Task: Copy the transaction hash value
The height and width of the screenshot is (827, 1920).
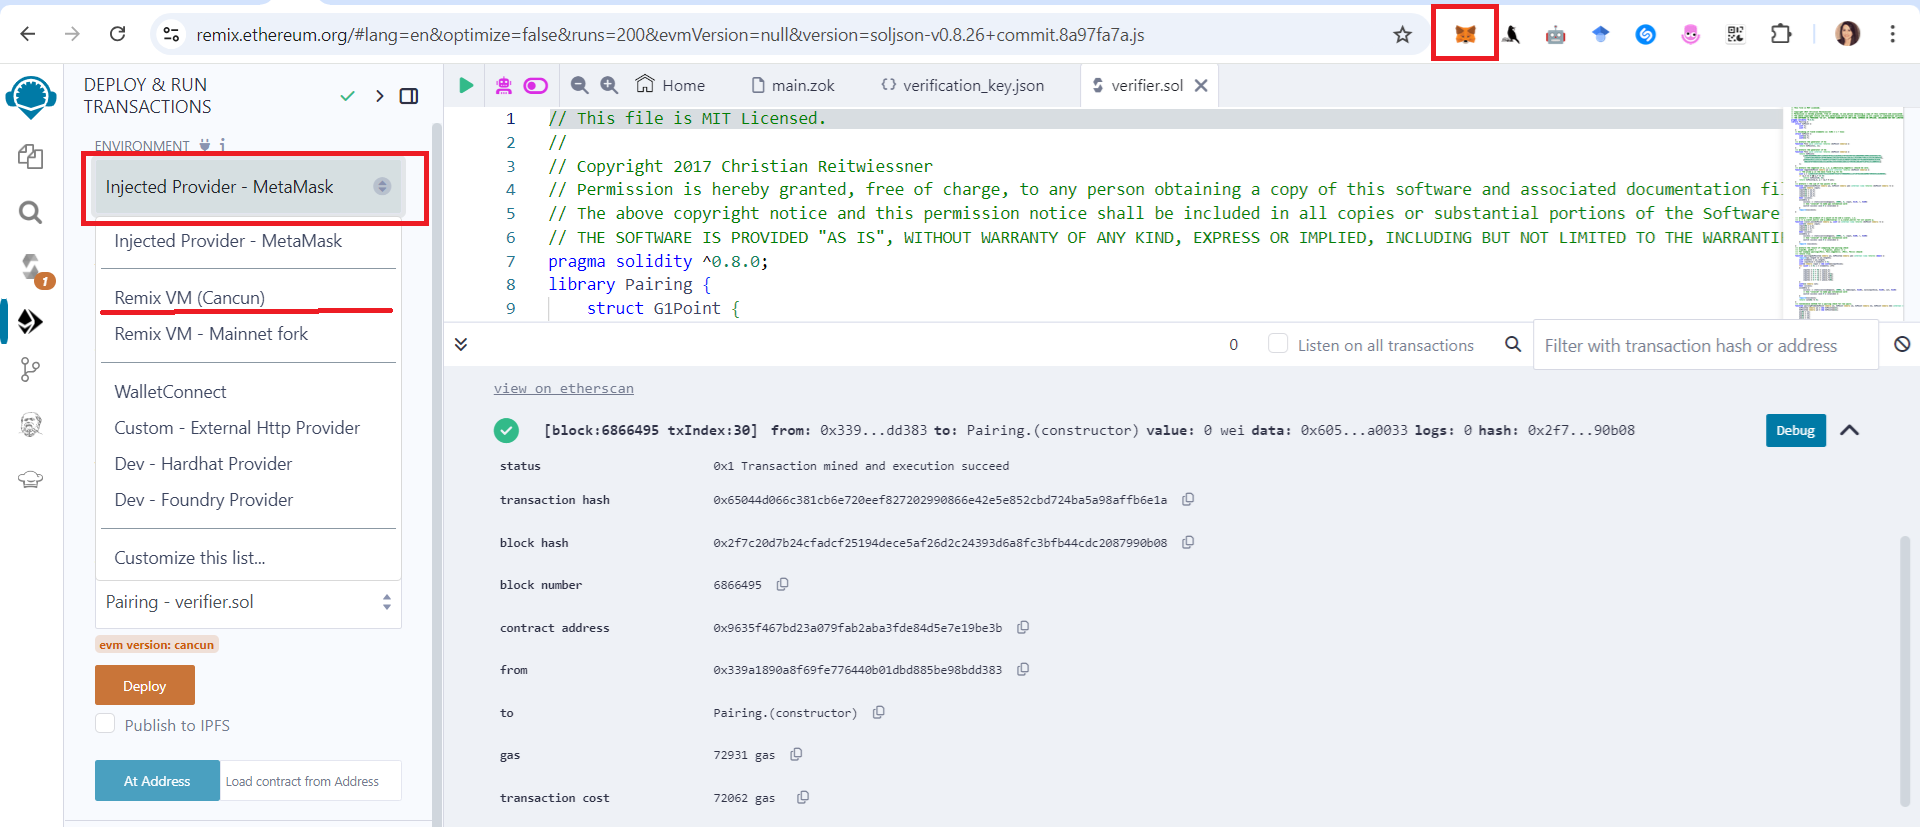Action: pos(1188,499)
